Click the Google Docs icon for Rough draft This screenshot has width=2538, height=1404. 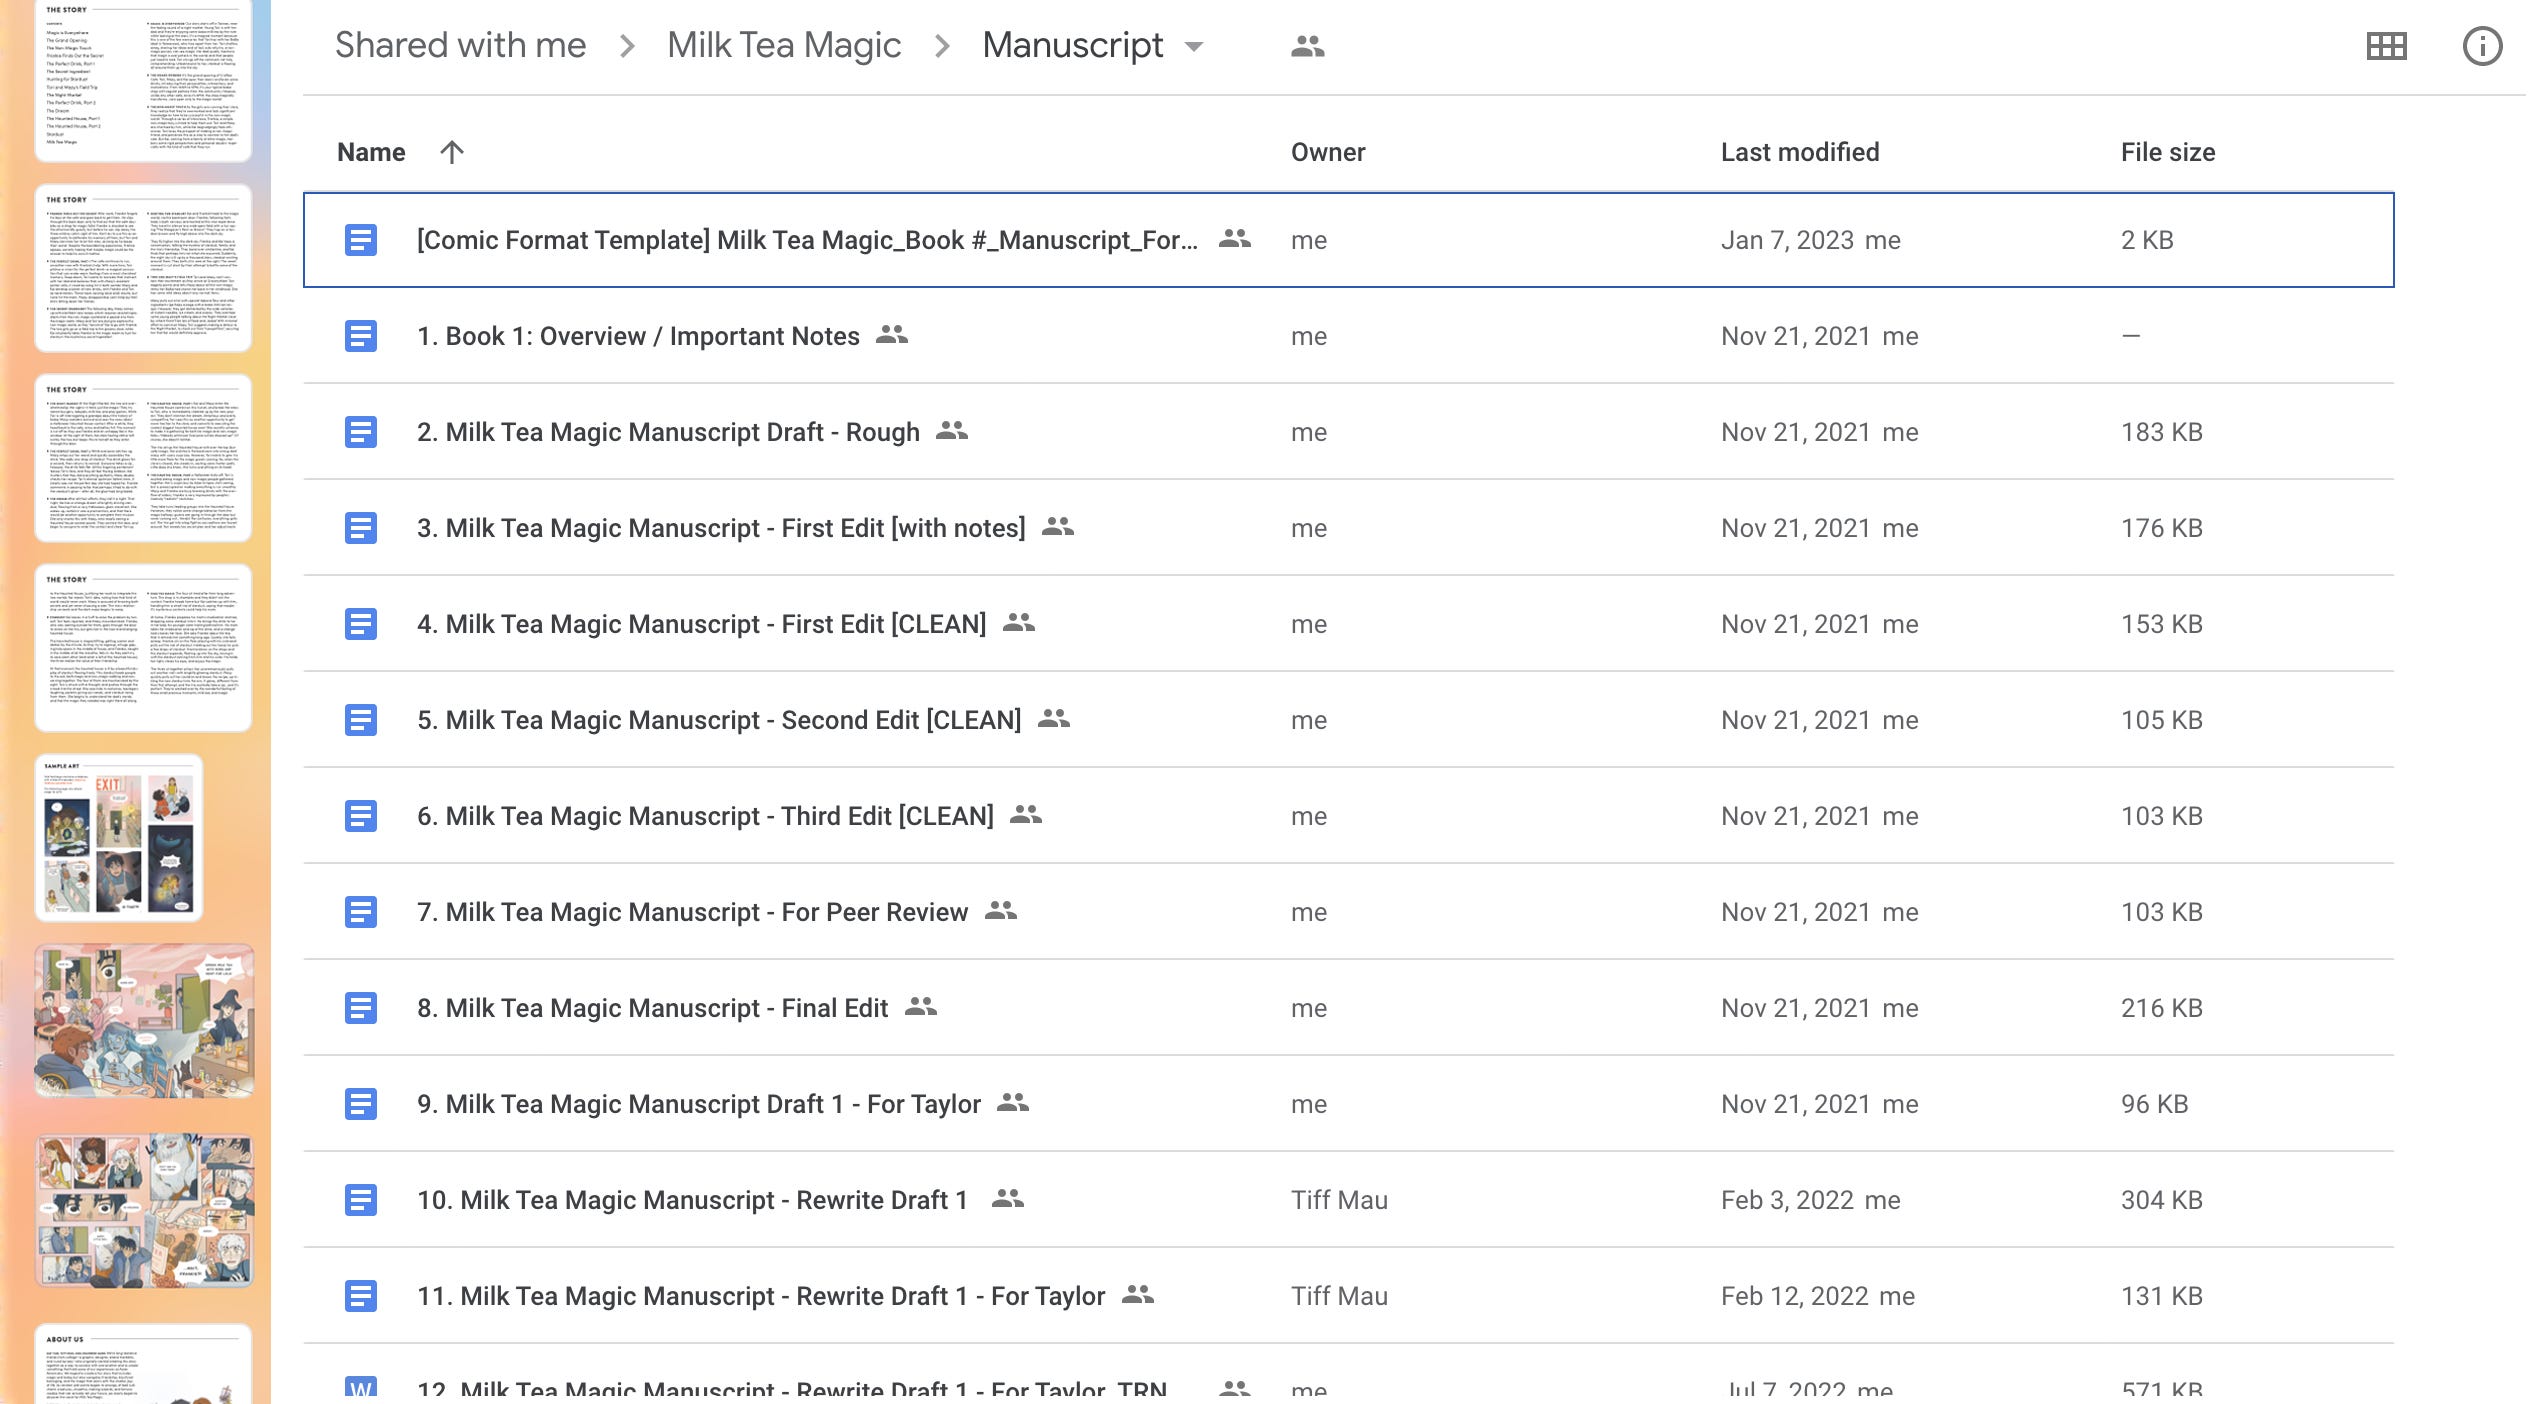[x=360, y=432]
